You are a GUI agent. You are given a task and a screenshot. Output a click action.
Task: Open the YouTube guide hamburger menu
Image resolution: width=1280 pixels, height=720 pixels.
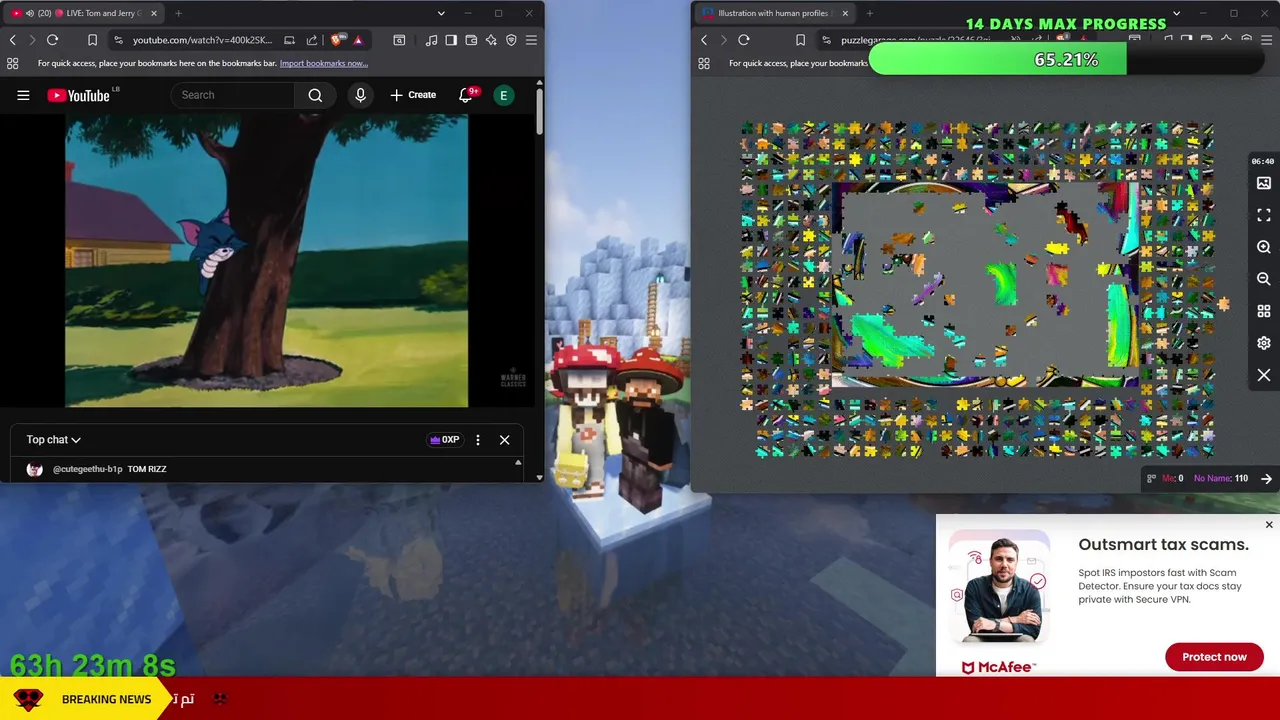point(23,95)
